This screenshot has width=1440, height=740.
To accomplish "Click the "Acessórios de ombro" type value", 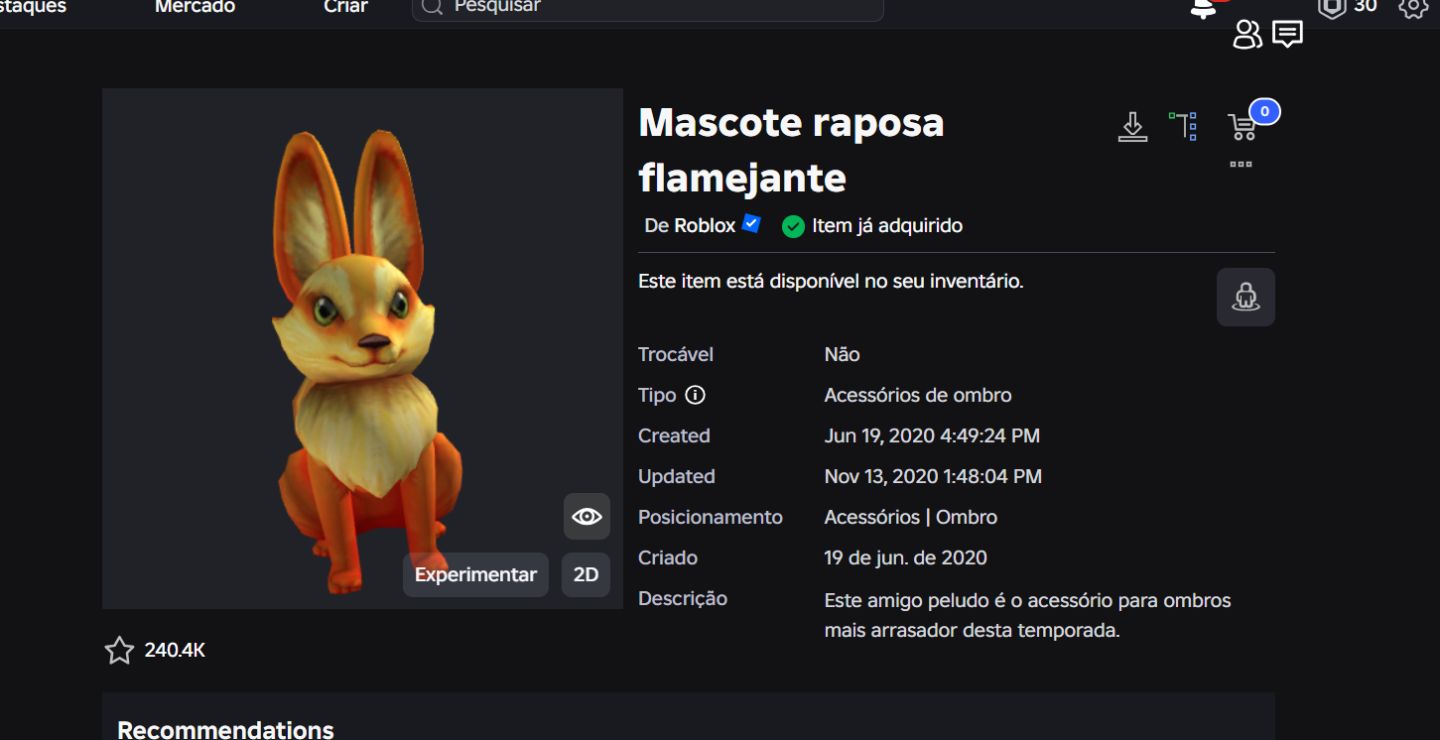I will coord(918,395).
